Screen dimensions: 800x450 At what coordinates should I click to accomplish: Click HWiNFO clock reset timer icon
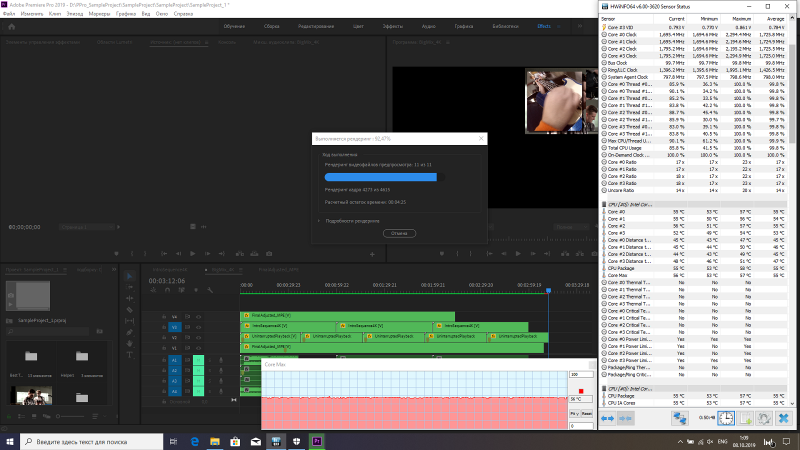point(726,418)
